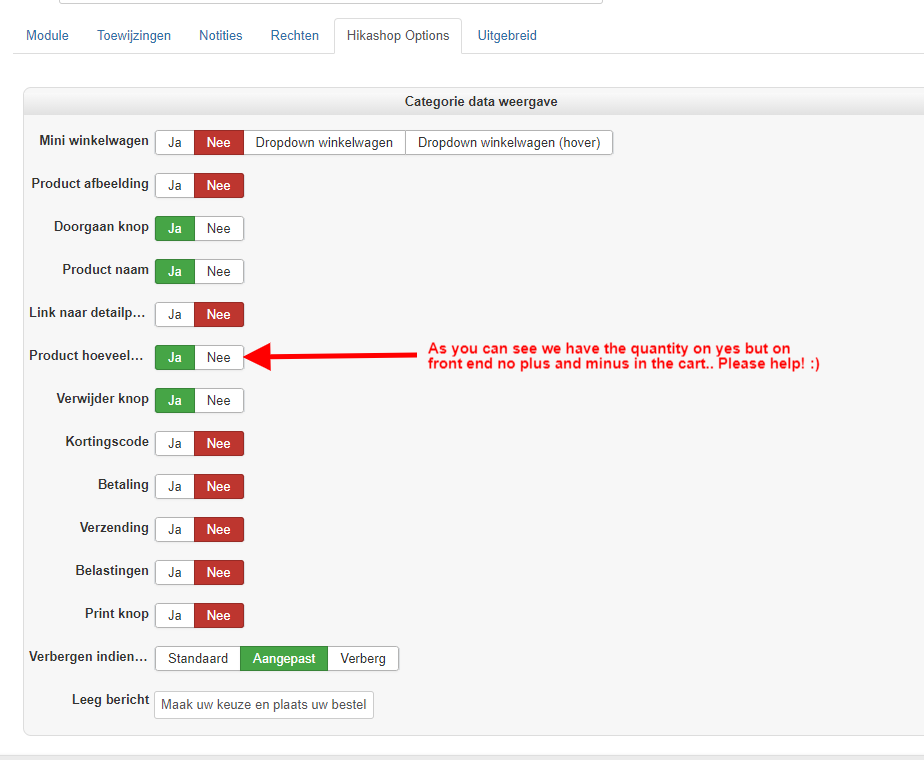Set Product hoeveel... to Ja
This screenshot has height=760, width=924.
tap(175, 358)
